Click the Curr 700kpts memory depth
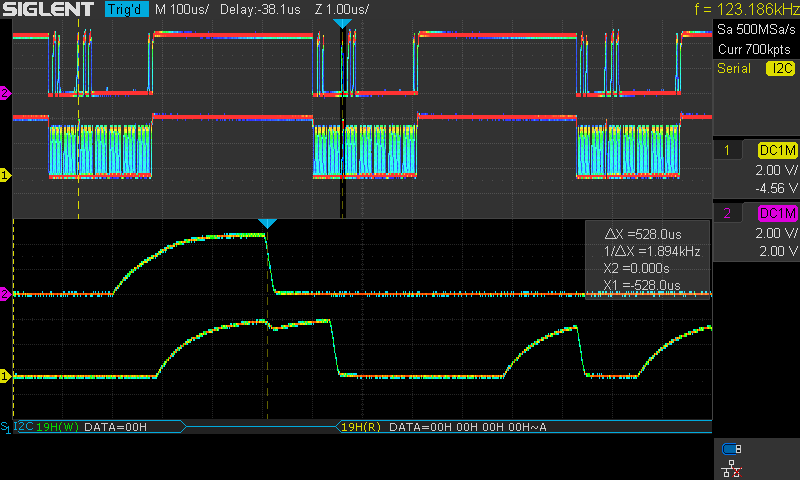The width and height of the screenshot is (800, 480). click(x=754, y=49)
